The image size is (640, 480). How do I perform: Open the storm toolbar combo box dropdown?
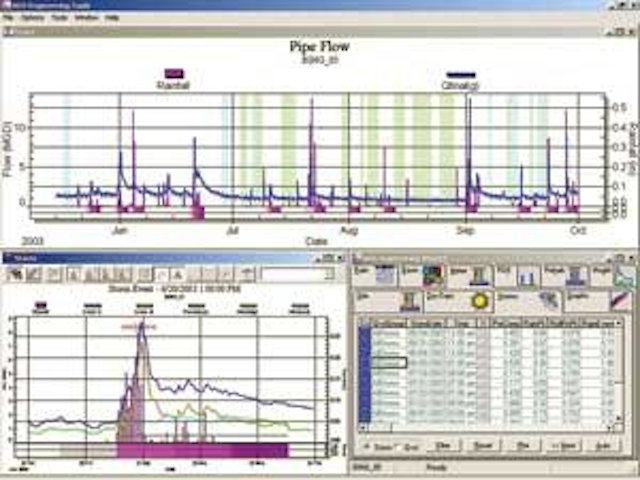(x=330, y=275)
